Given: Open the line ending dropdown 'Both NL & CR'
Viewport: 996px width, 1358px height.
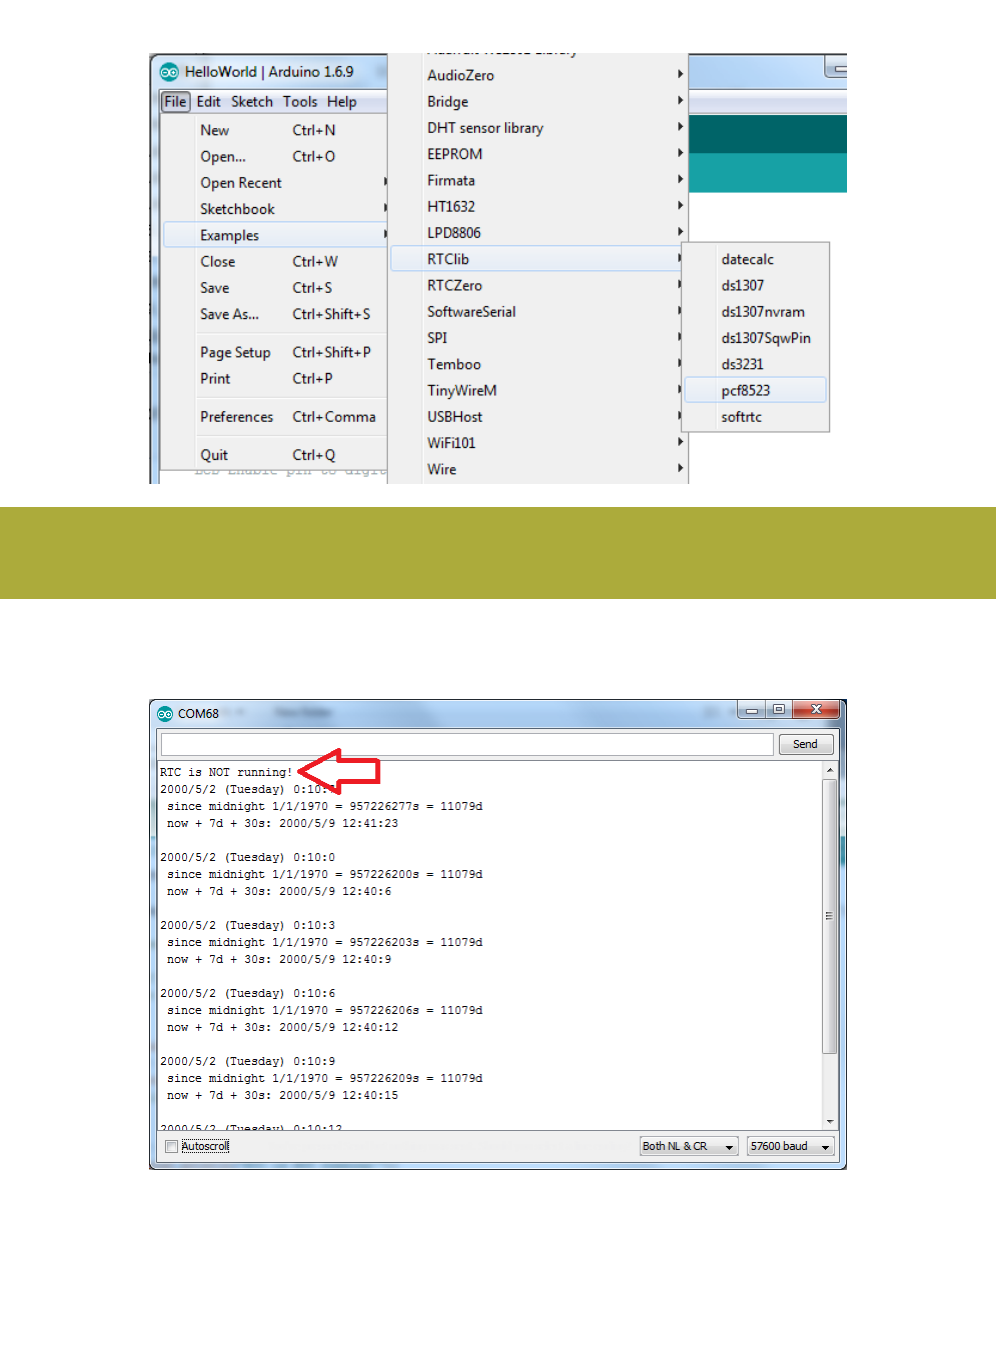Looking at the screenshot, I should click(689, 1146).
